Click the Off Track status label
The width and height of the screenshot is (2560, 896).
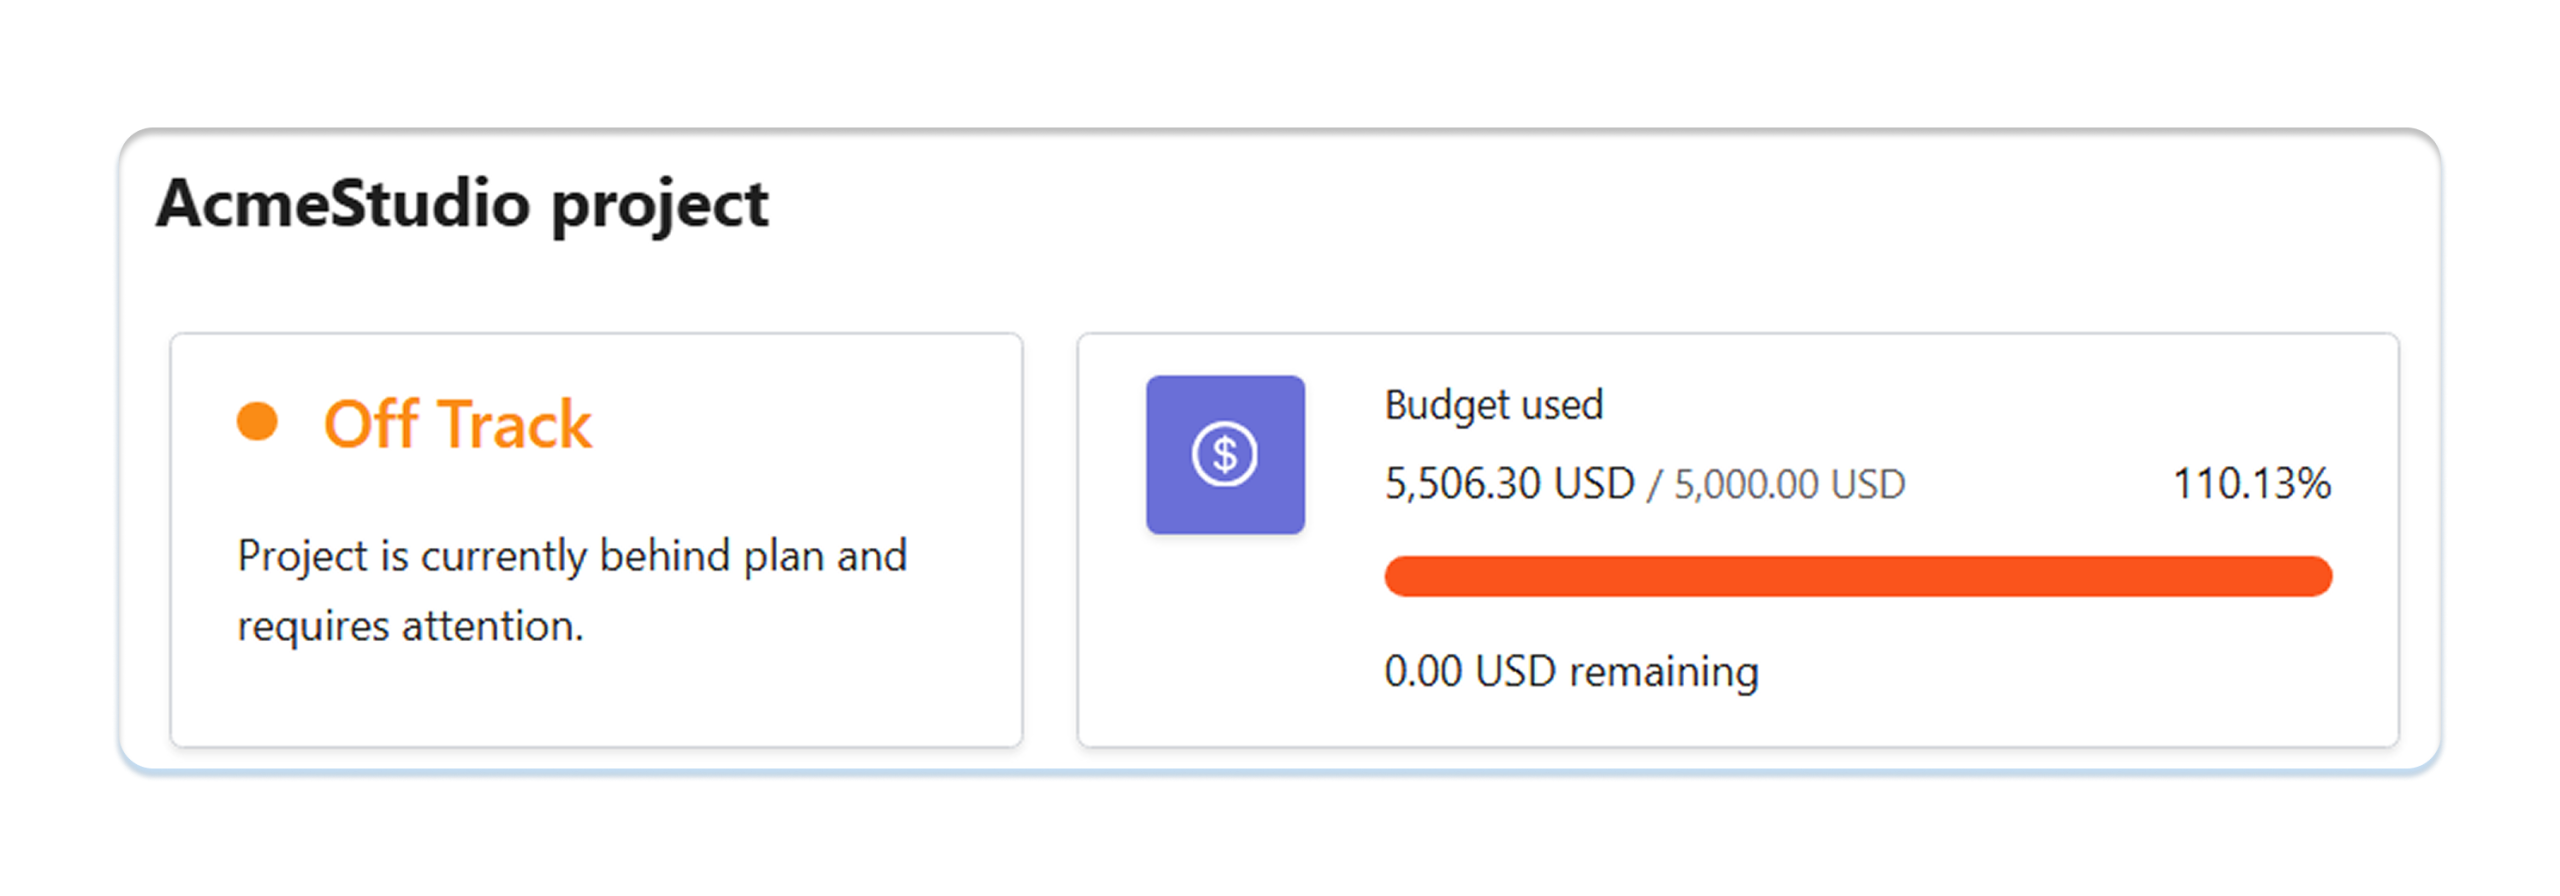(x=457, y=424)
